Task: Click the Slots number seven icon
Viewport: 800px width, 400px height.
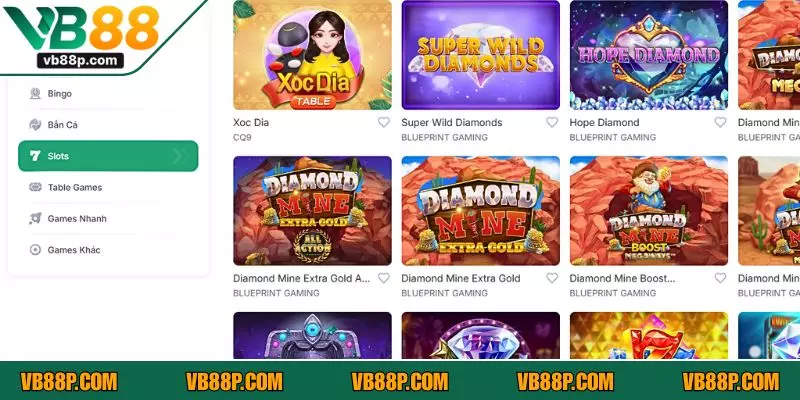Action: [x=35, y=156]
